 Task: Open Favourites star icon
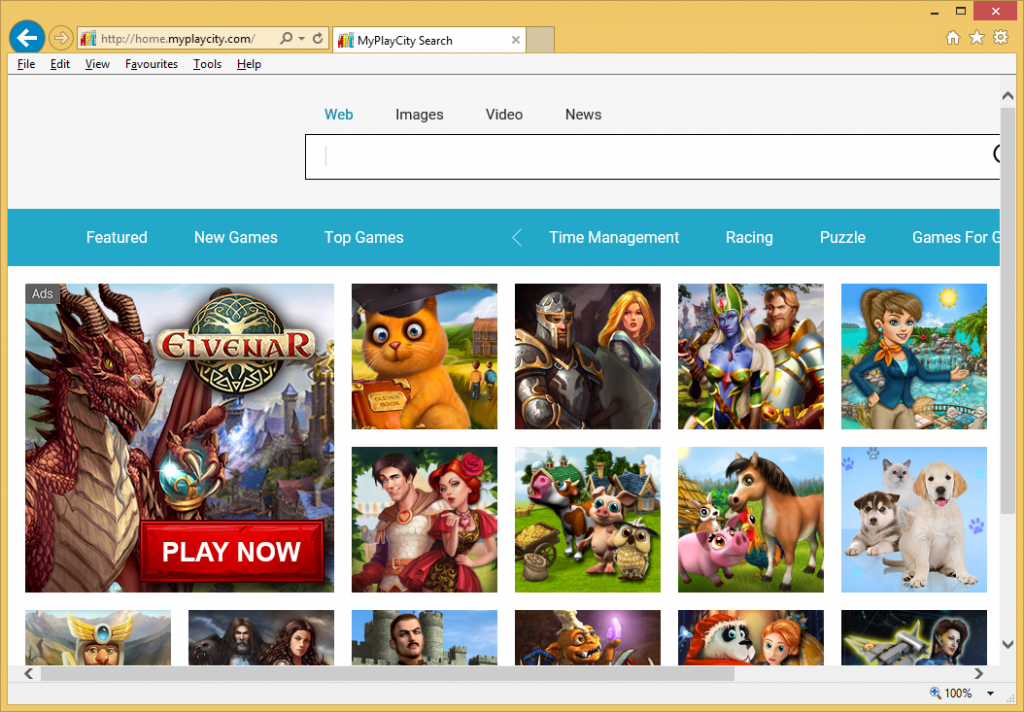tap(976, 38)
